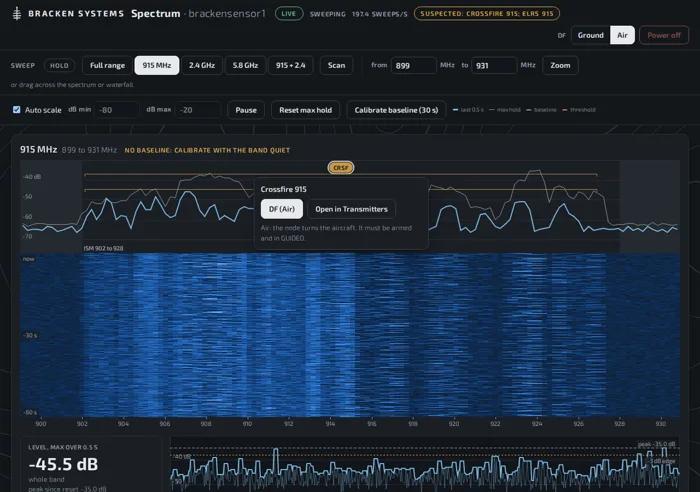This screenshot has height=492, width=700.
Task: Click the CRSF marker badge on spectrum
Action: (x=341, y=168)
